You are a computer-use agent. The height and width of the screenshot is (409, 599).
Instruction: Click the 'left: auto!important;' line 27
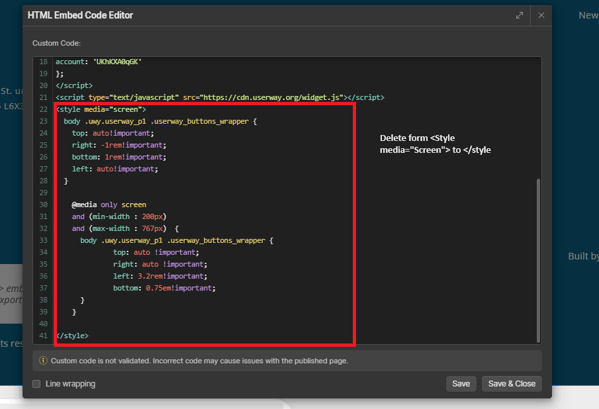[x=115, y=169]
